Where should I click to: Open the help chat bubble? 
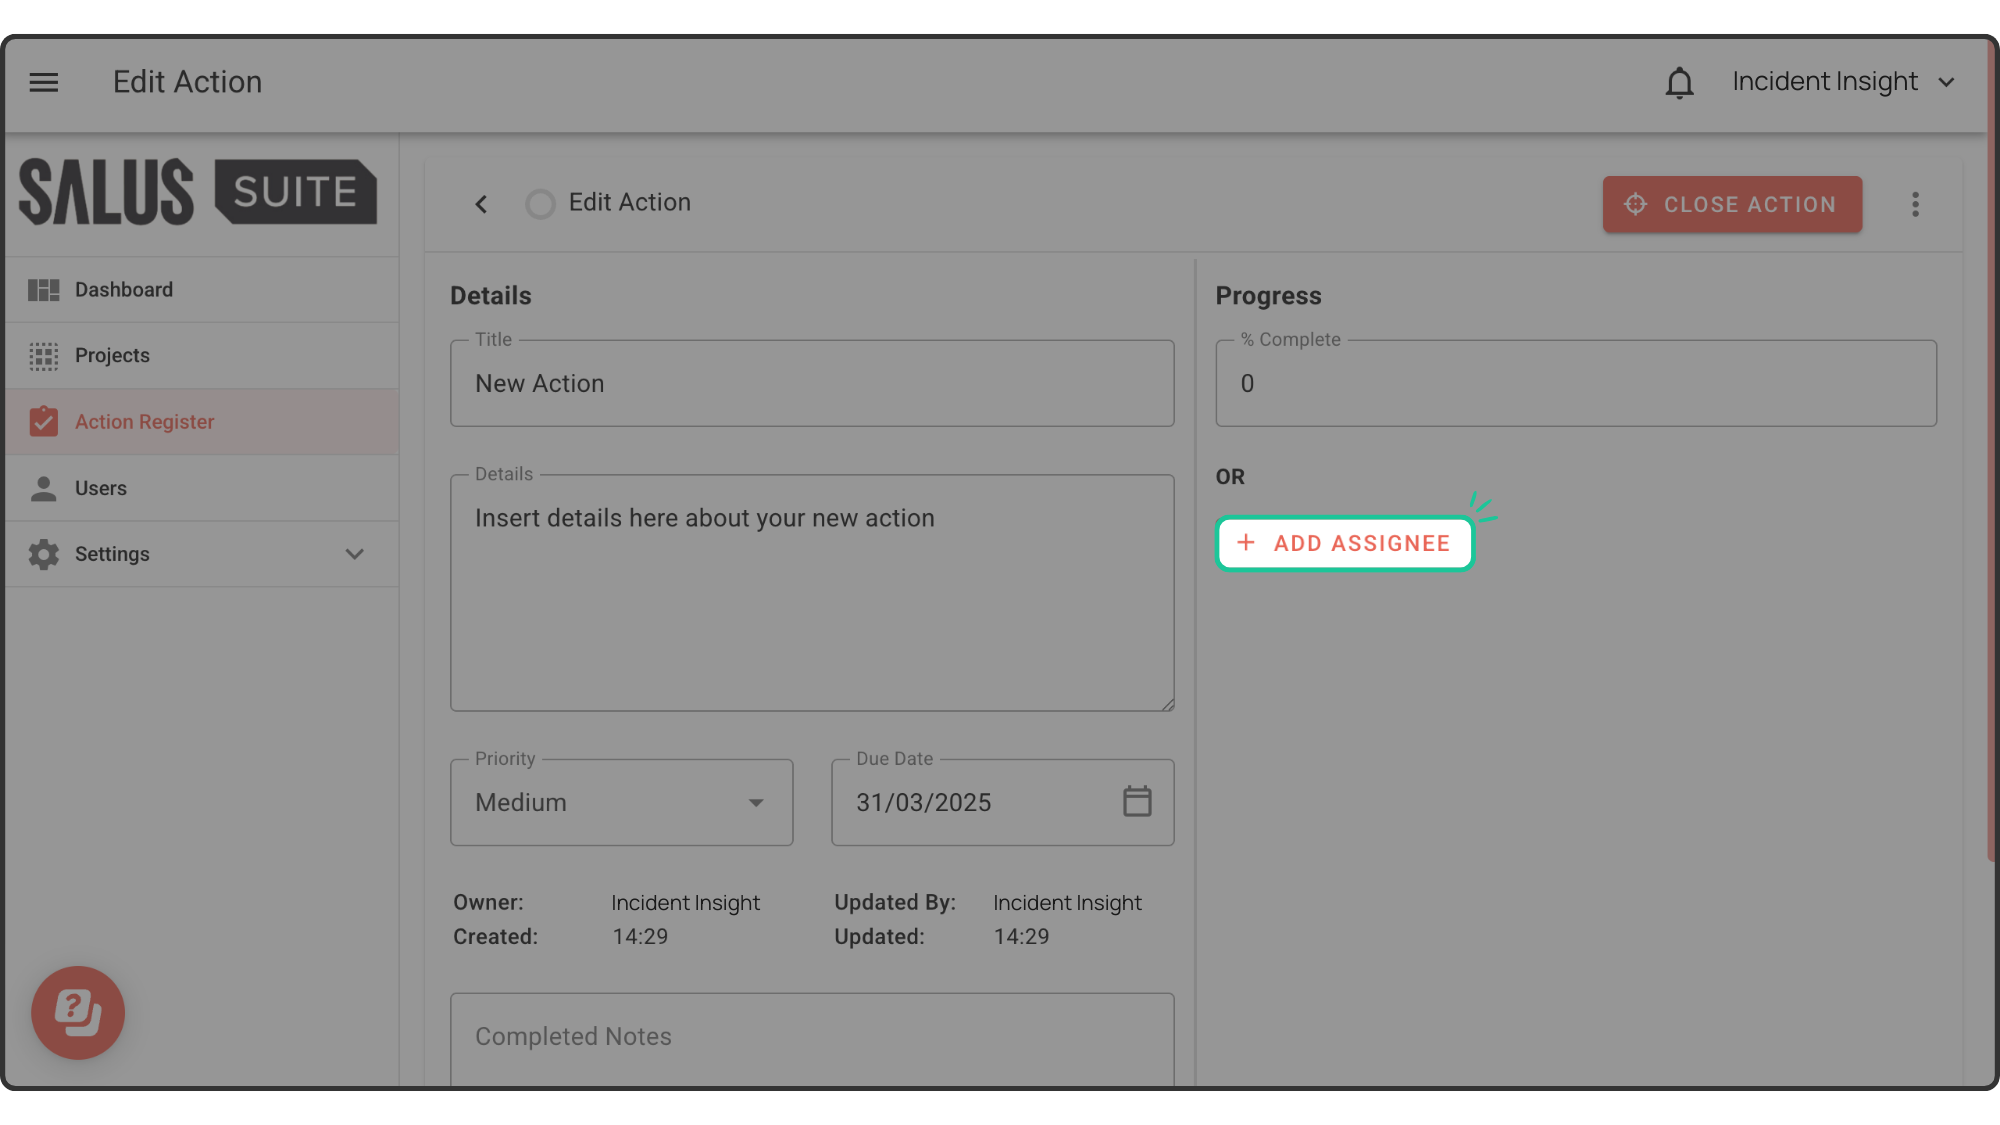78,1012
